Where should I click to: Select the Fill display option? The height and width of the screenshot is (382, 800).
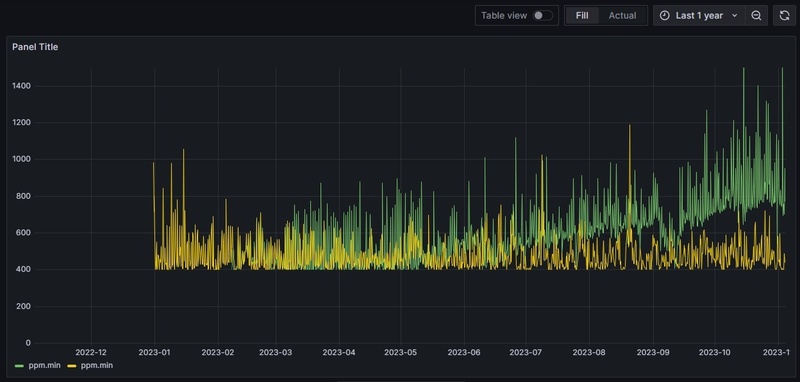coord(582,15)
